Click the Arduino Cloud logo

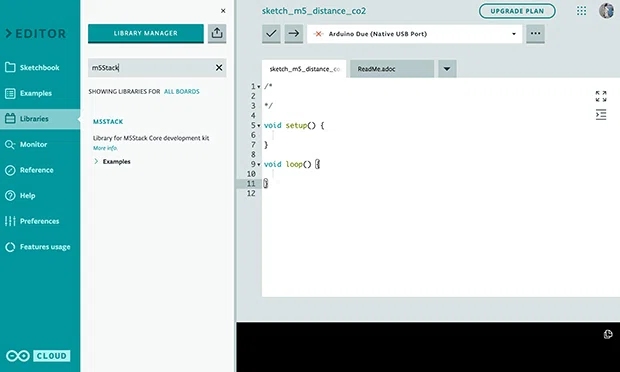[38, 356]
